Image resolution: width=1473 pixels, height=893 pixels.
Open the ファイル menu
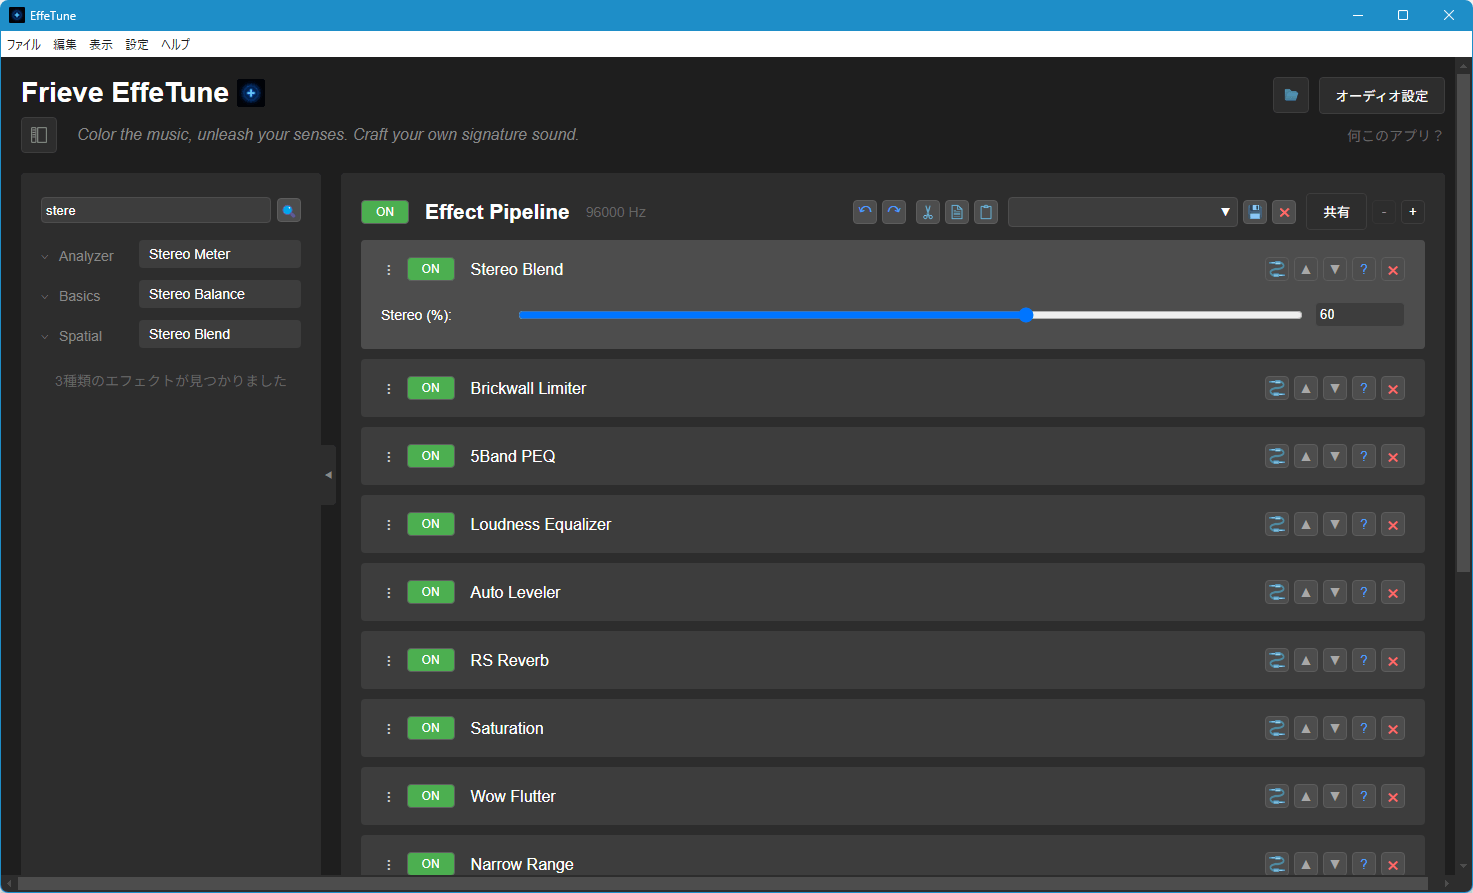pos(24,44)
